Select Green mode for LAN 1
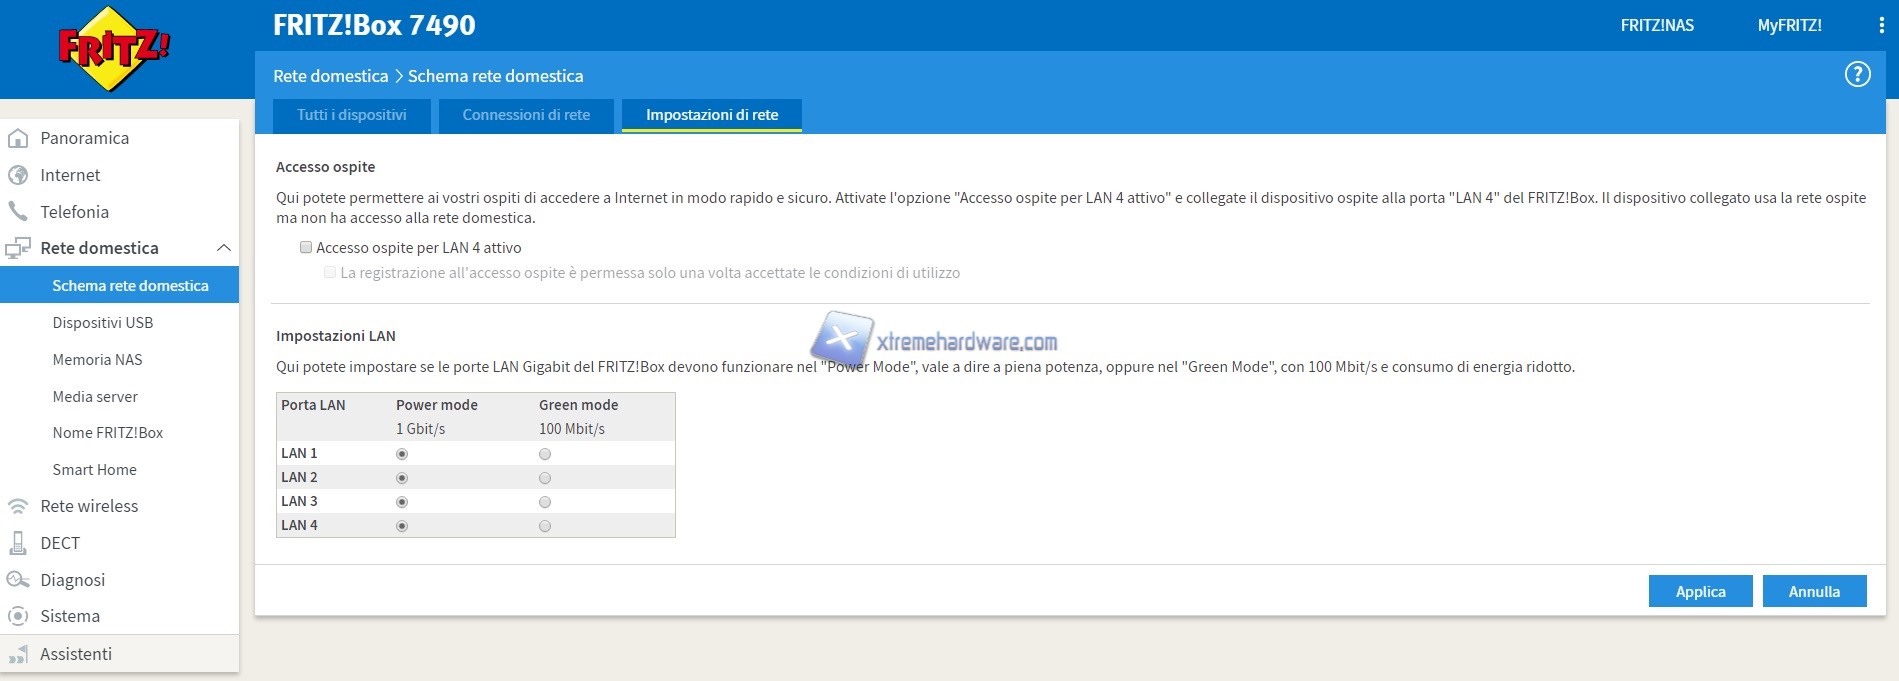The height and width of the screenshot is (681, 1899). 545,454
